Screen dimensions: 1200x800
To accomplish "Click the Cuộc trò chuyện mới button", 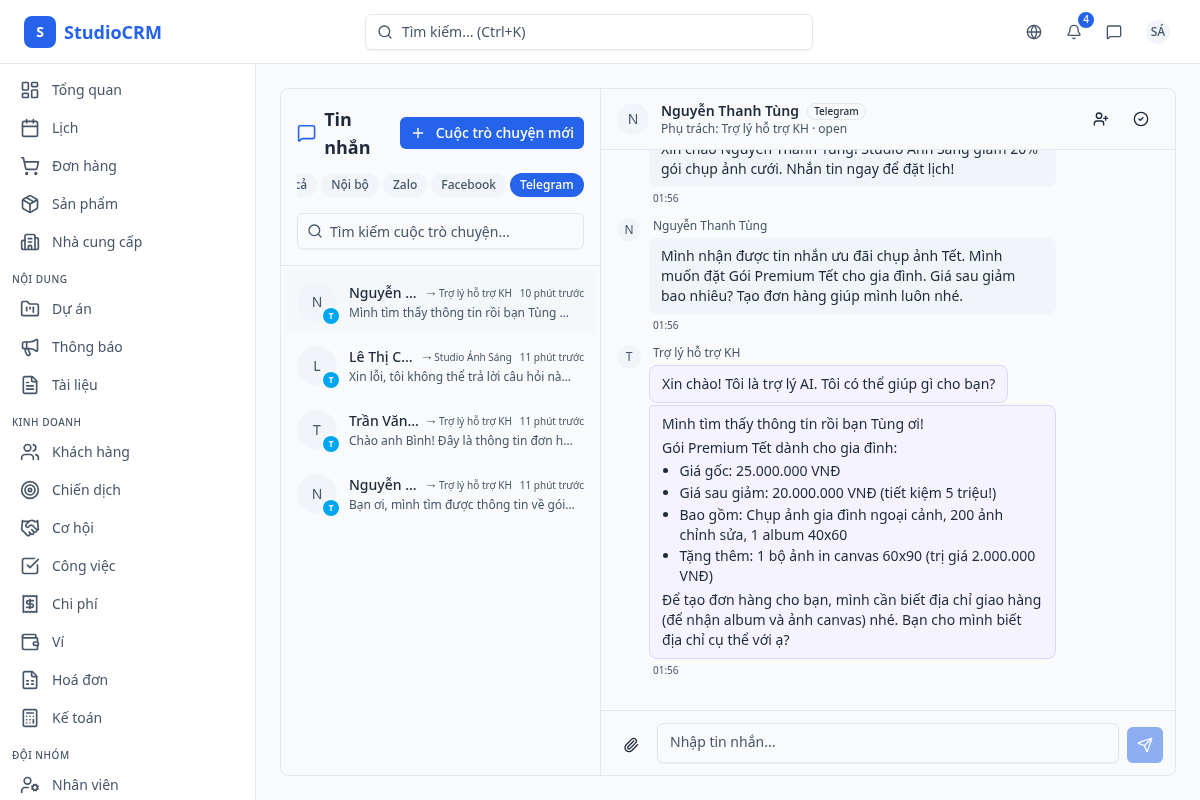I will pos(492,133).
